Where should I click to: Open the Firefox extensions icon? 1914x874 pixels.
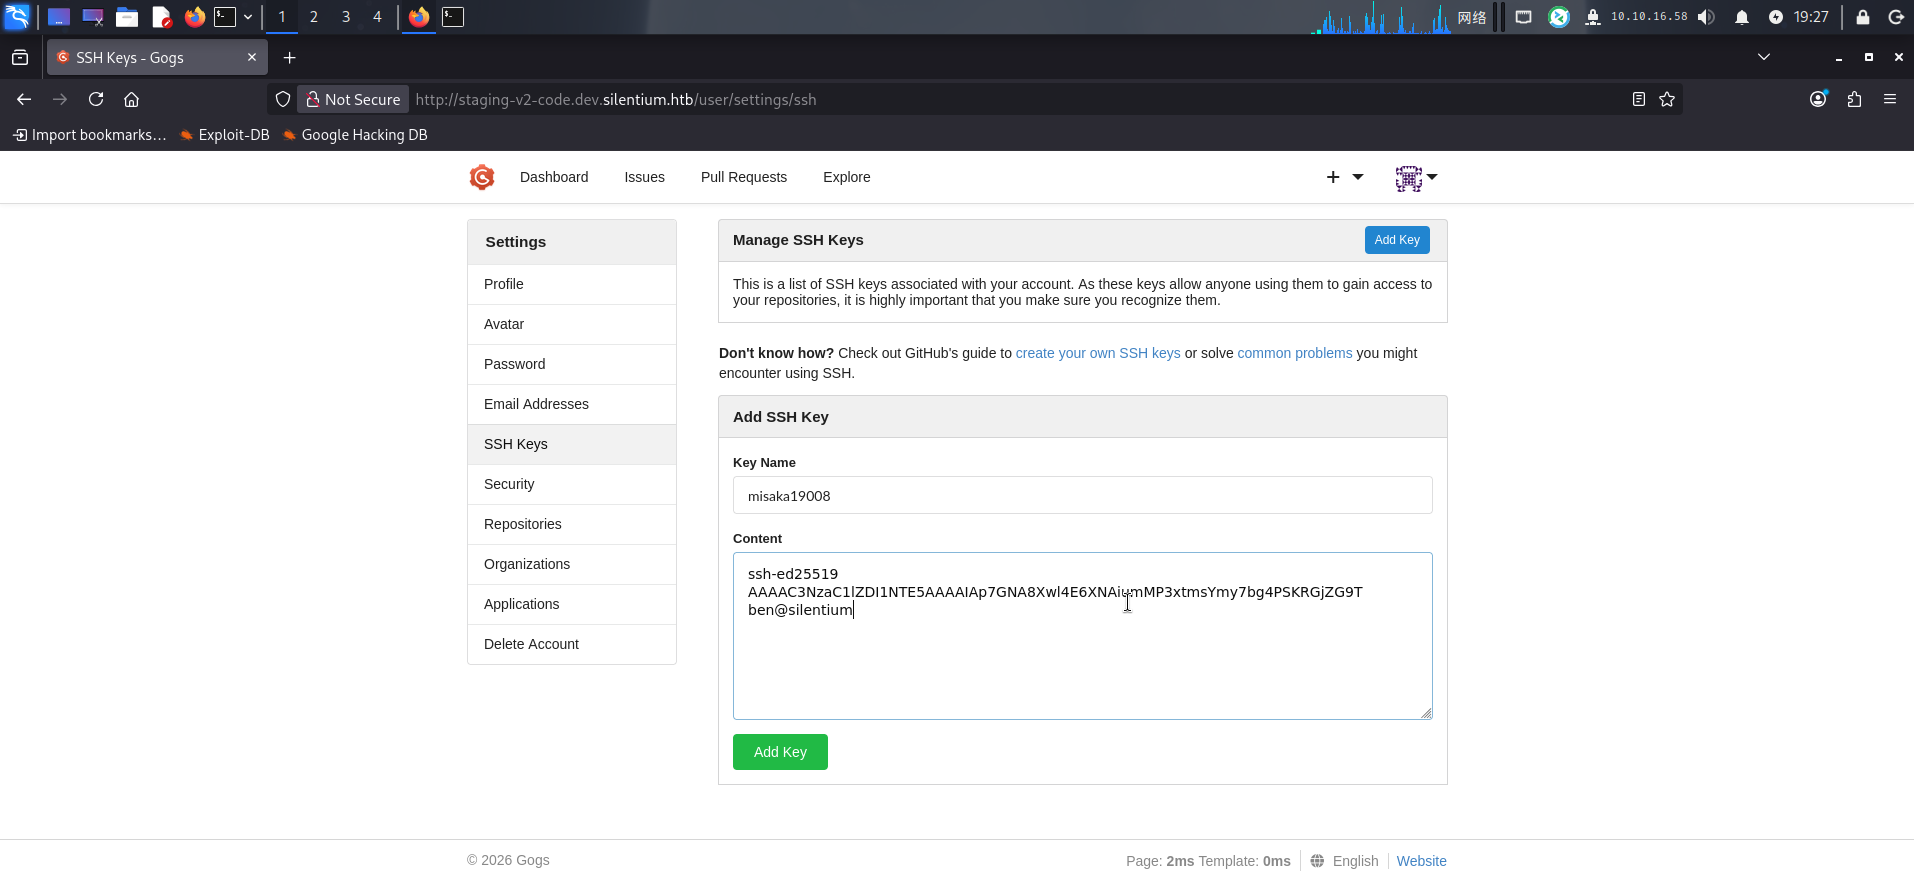coord(1854,99)
